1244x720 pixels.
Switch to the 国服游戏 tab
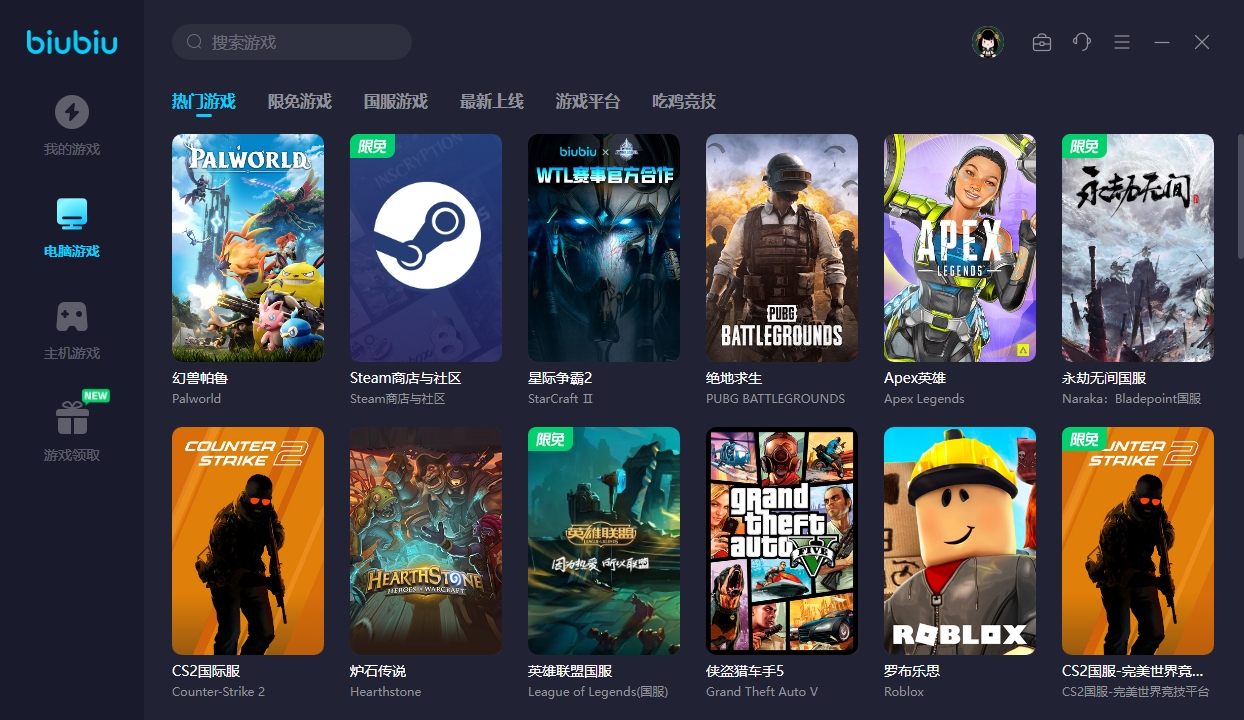395,101
